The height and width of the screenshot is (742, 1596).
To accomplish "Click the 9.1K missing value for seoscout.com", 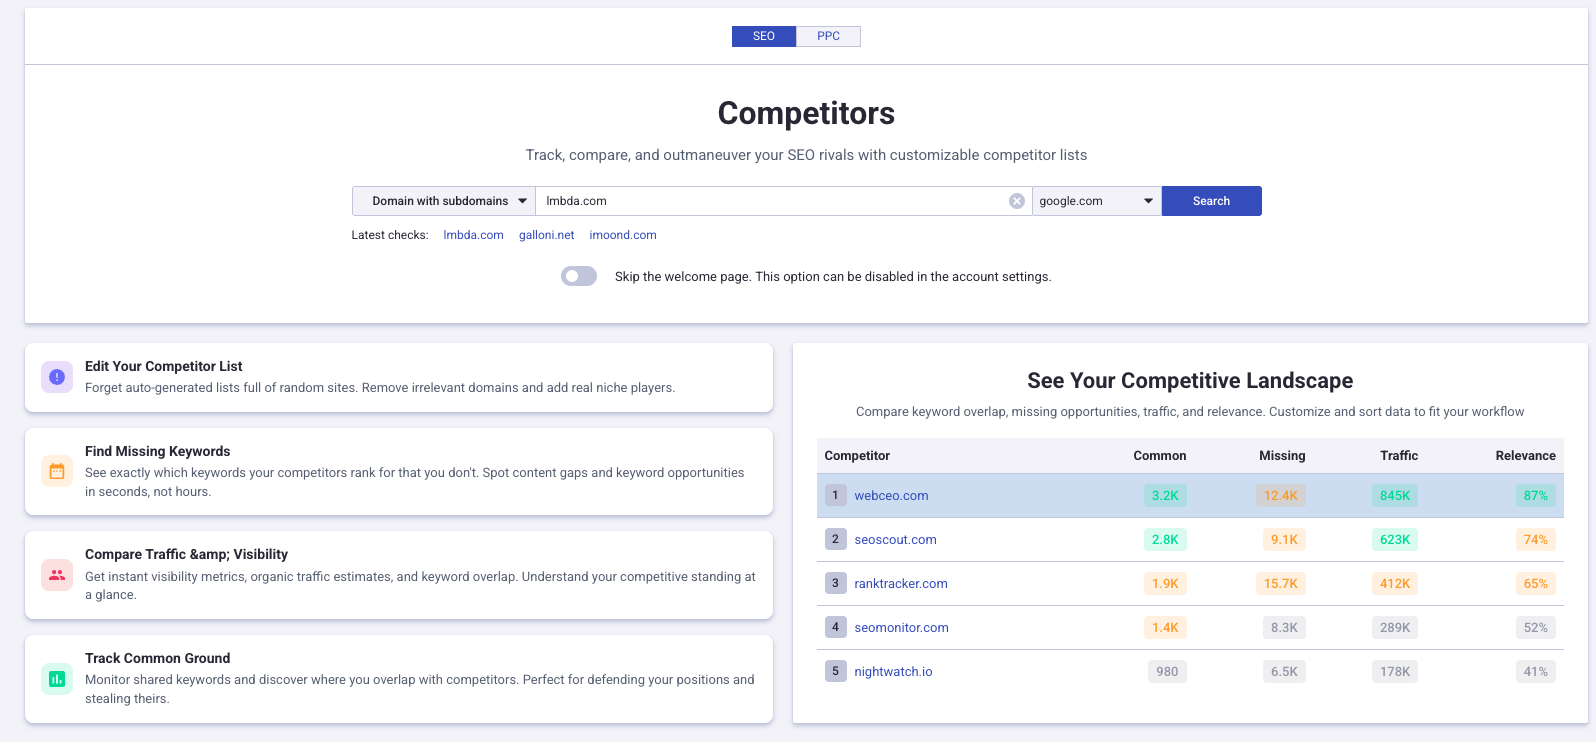I will coord(1284,539).
